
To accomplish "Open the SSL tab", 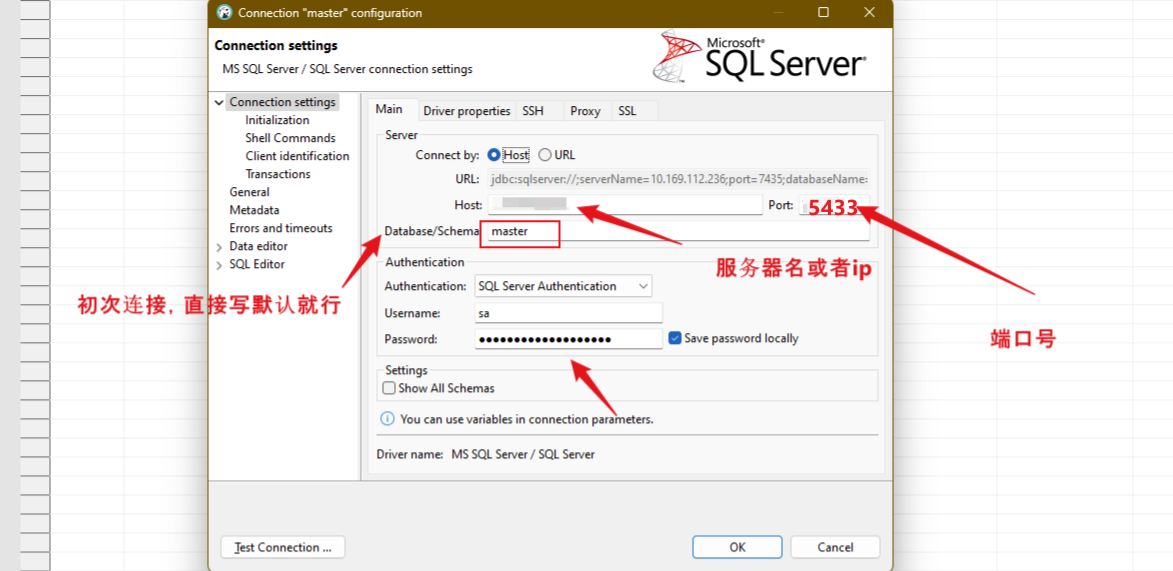I will (627, 111).
